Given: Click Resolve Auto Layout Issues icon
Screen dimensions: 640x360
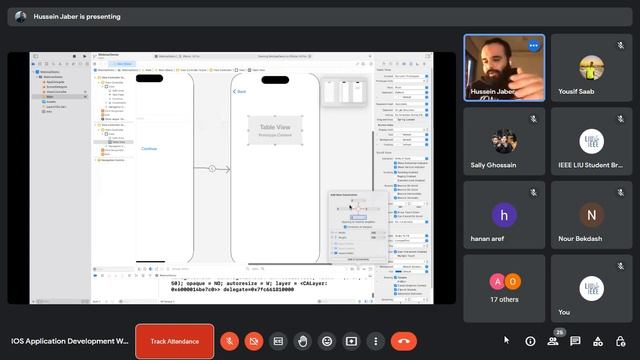Looking at the screenshot, I should [364, 269].
